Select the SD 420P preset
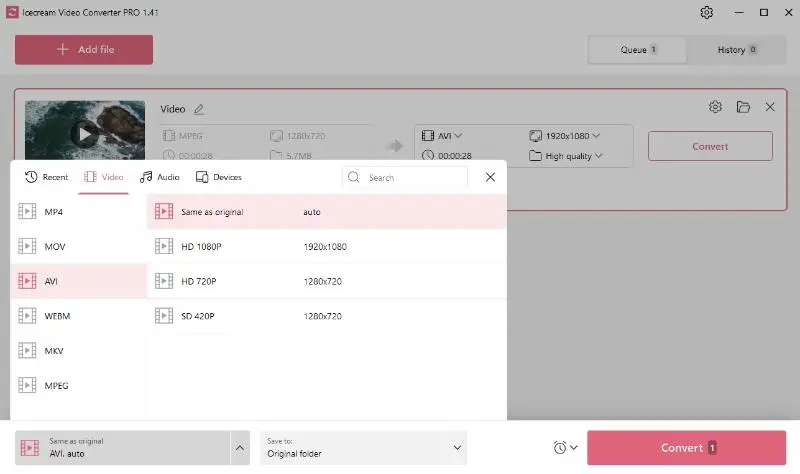Viewport: 800px width, 474px height. [327, 316]
